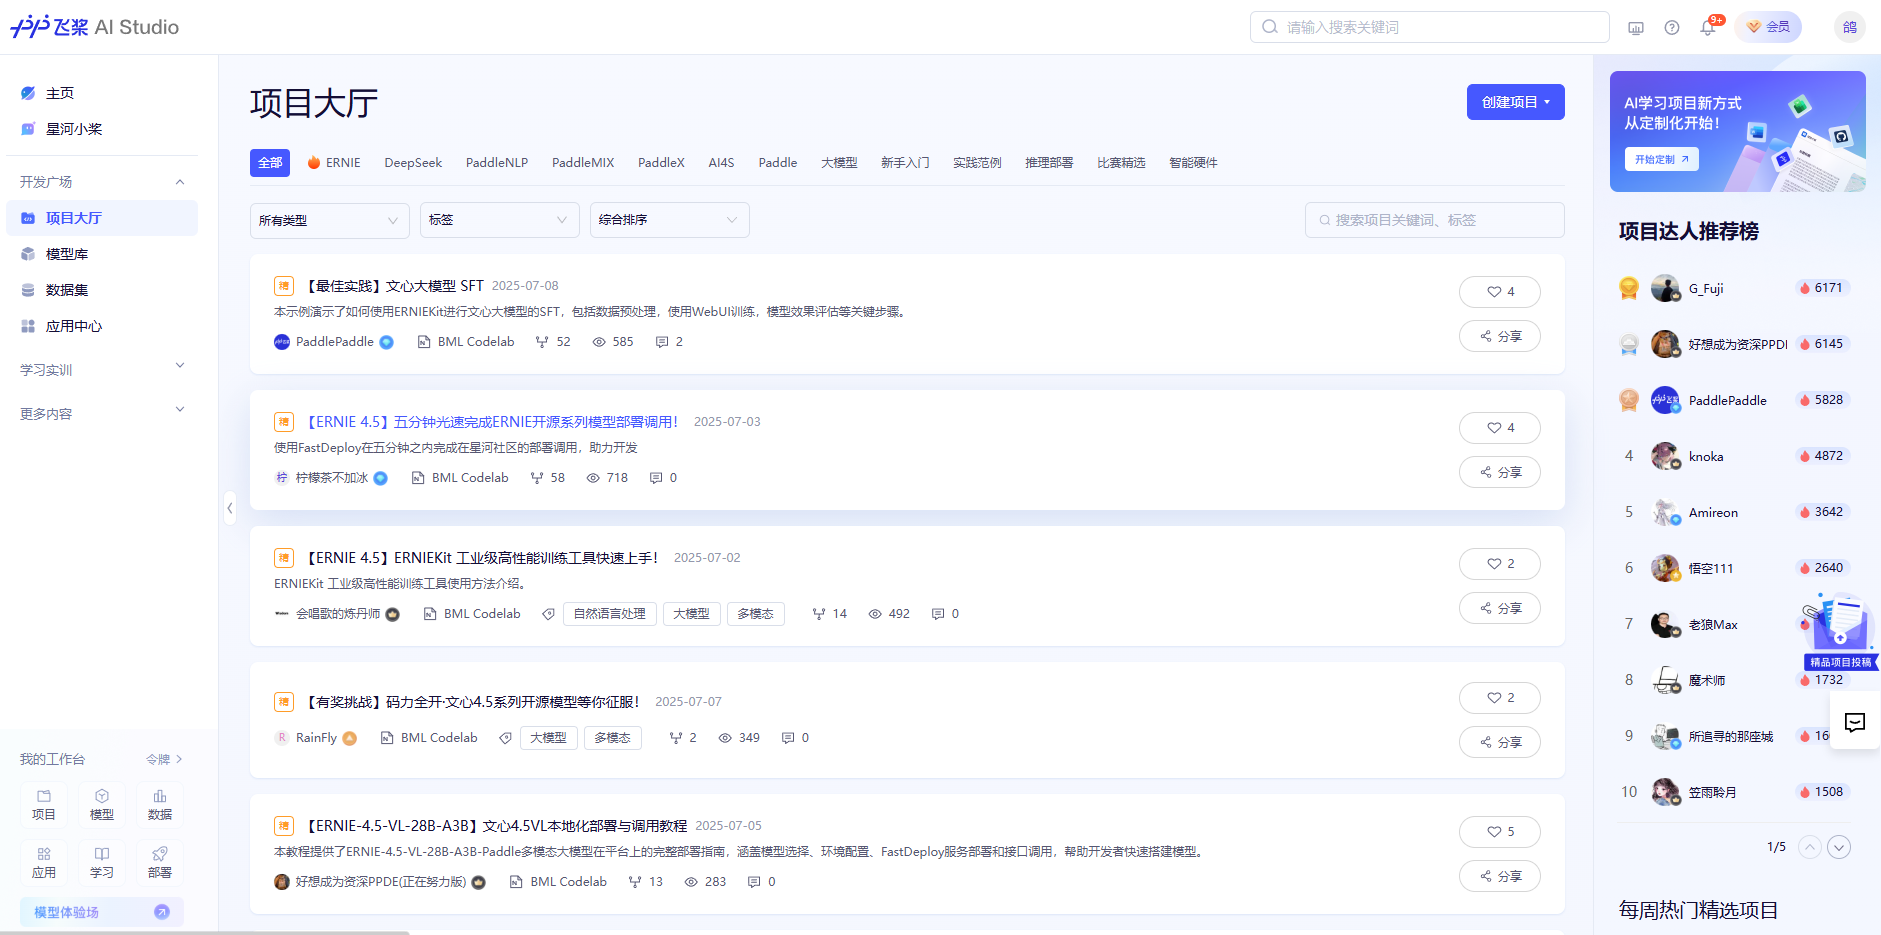Open 模型库 in sidebar

point(102,254)
